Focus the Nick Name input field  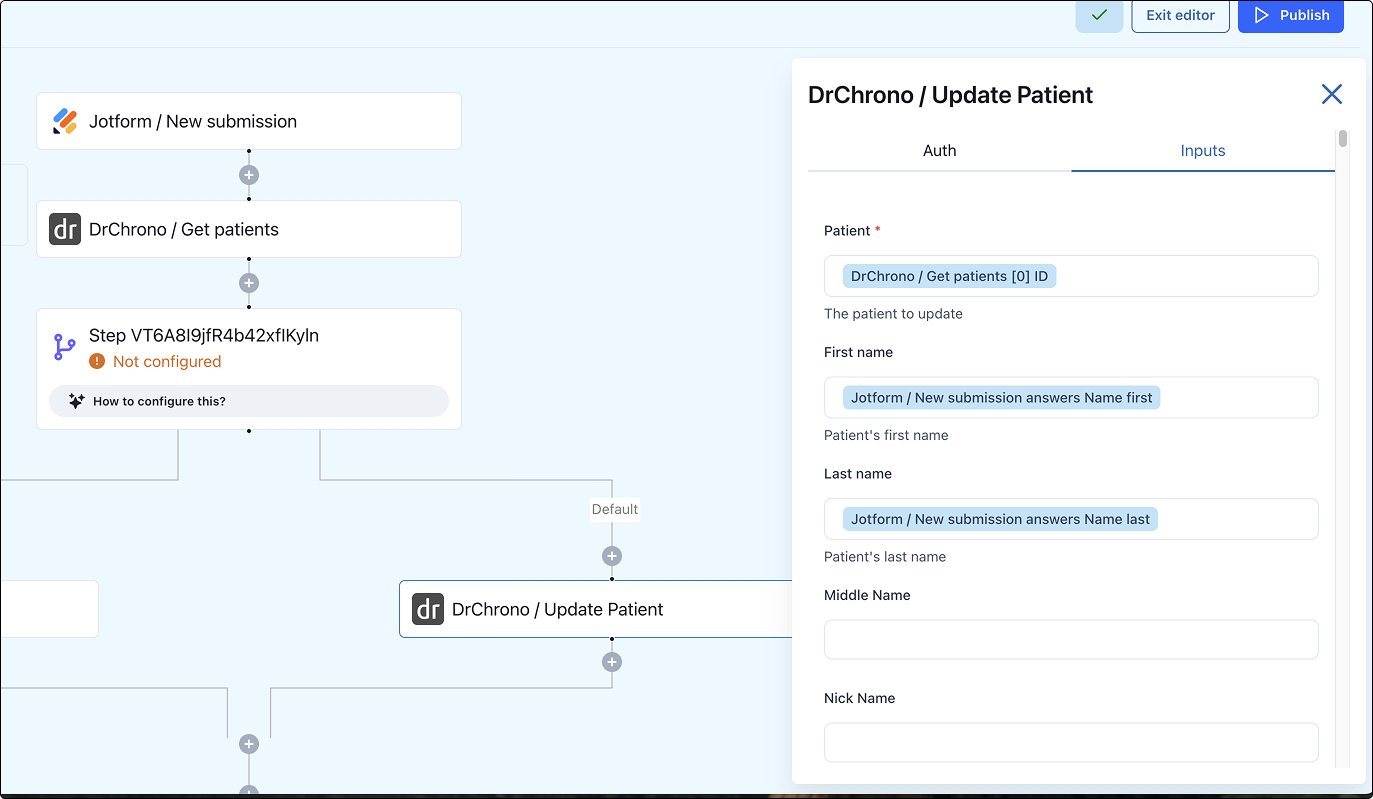[x=1070, y=743]
